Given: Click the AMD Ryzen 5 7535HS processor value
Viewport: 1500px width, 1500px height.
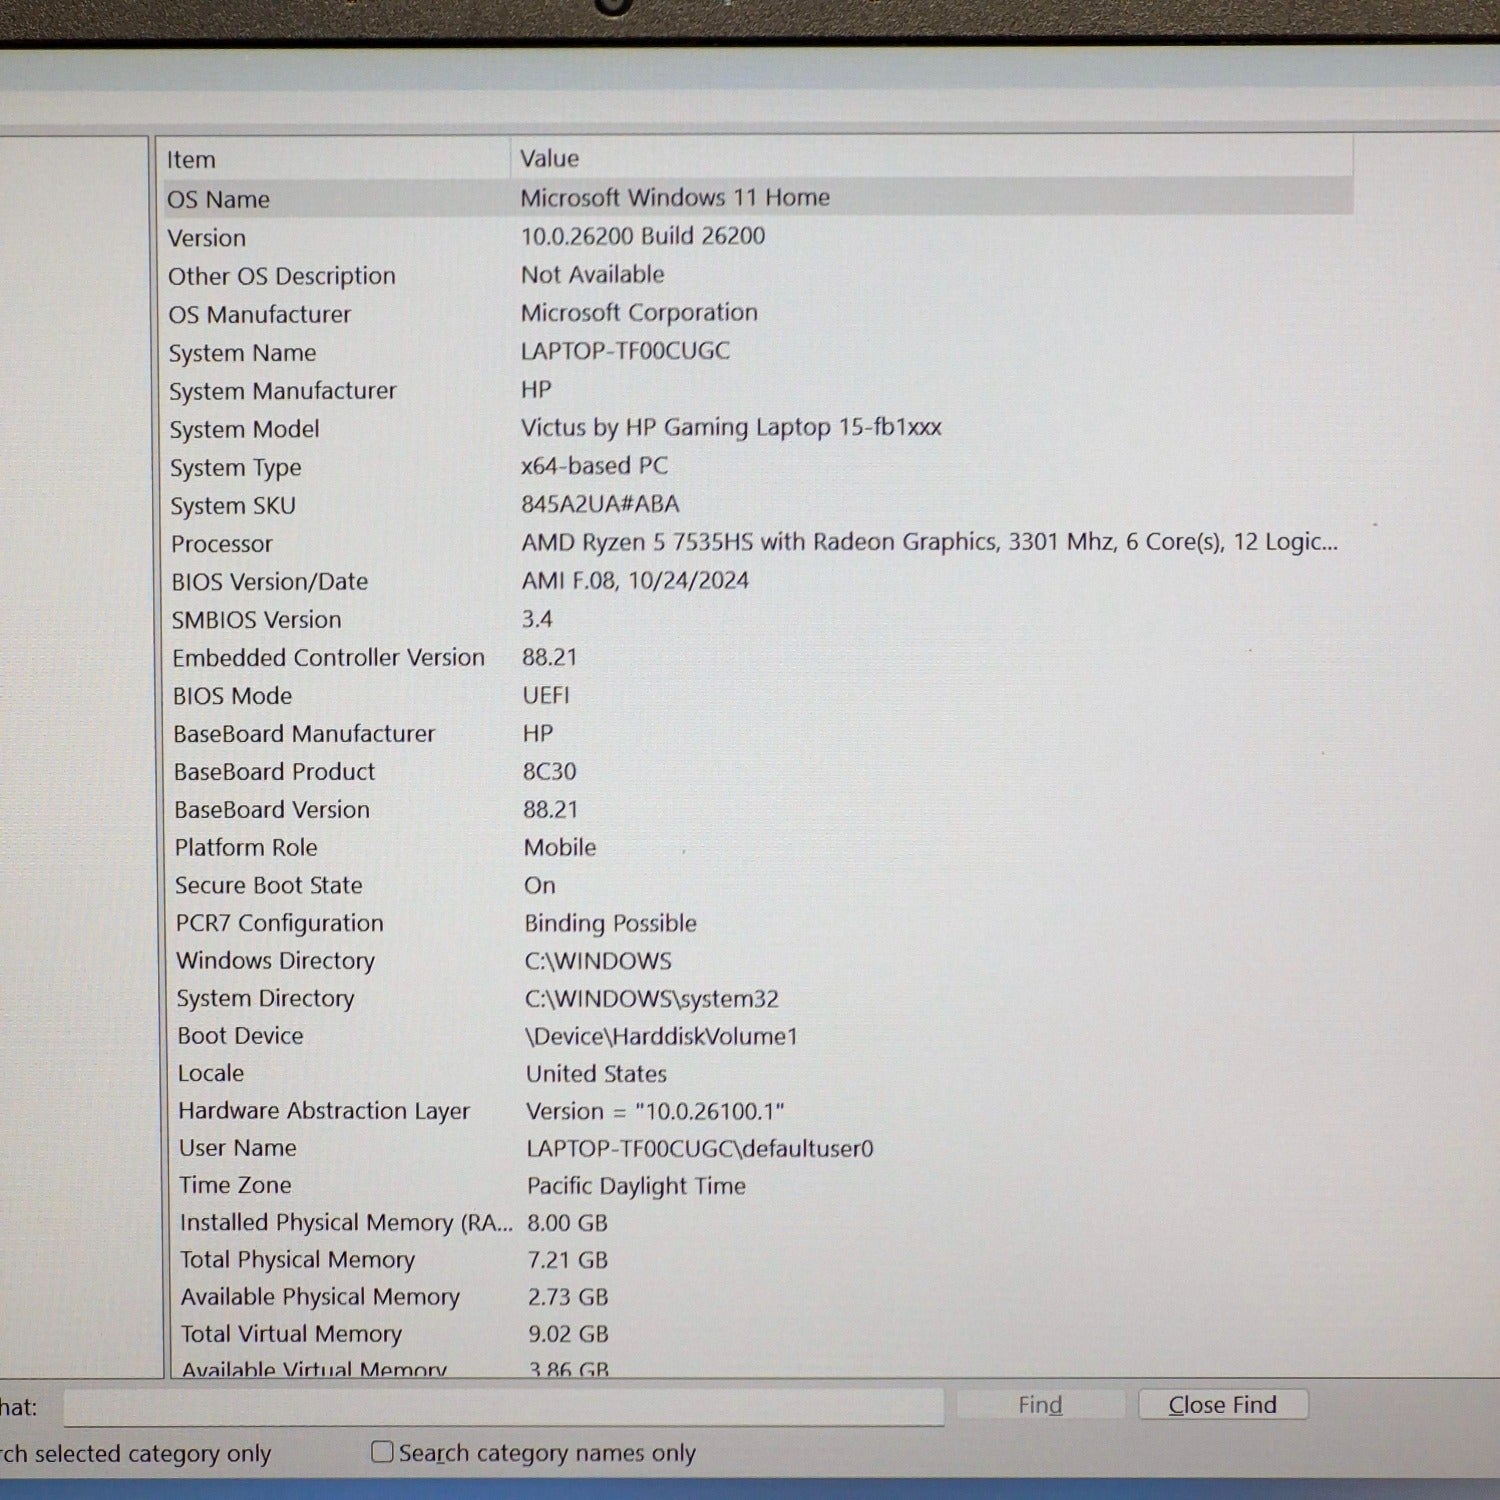Looking at the screenshot, I should pyautogui.click(x=929, y=542).
